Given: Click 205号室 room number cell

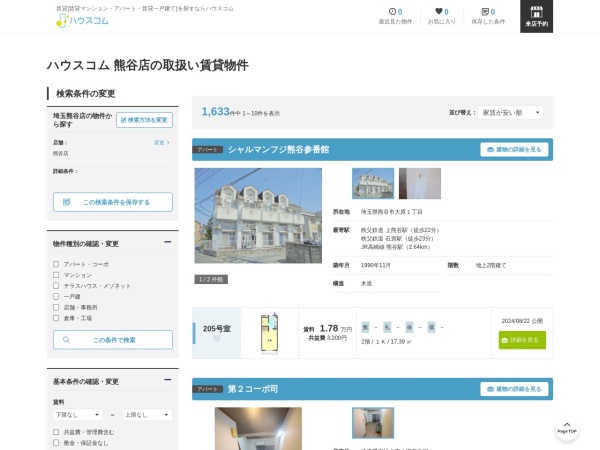Looking at the screenshot, I should coord(217,333).
